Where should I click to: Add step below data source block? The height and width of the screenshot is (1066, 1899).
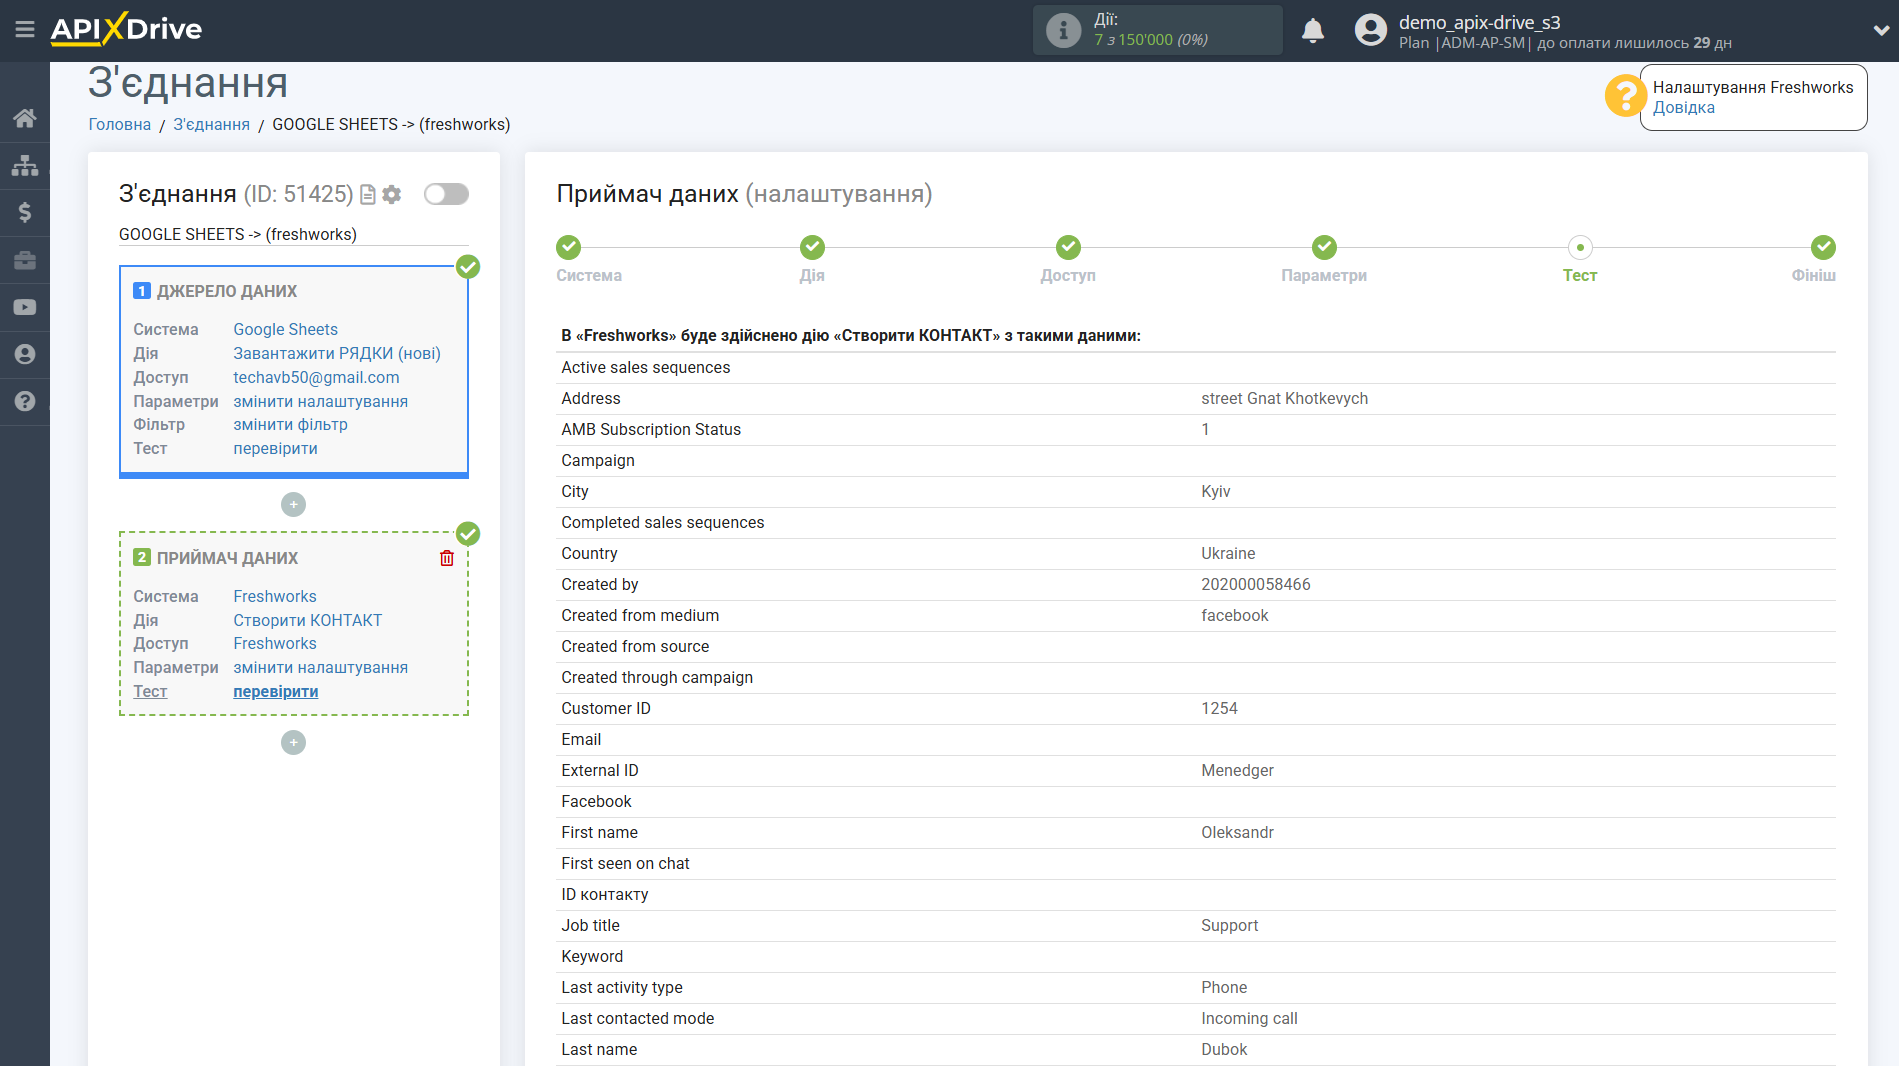click(293, 505)
